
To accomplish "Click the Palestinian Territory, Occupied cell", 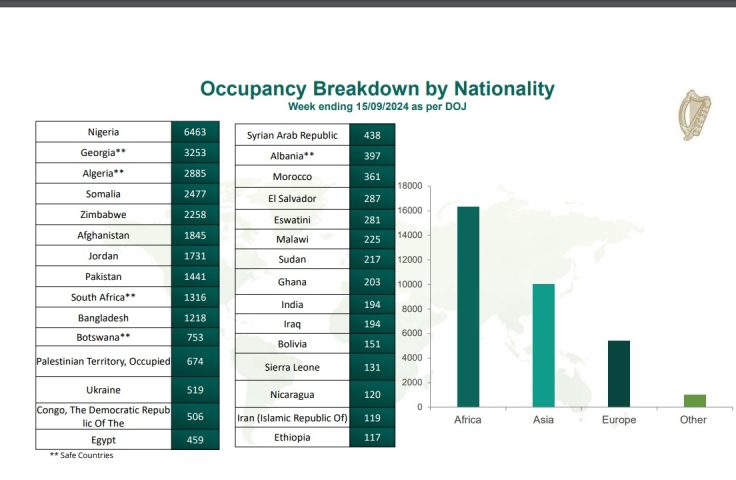I will coord(103,361).
